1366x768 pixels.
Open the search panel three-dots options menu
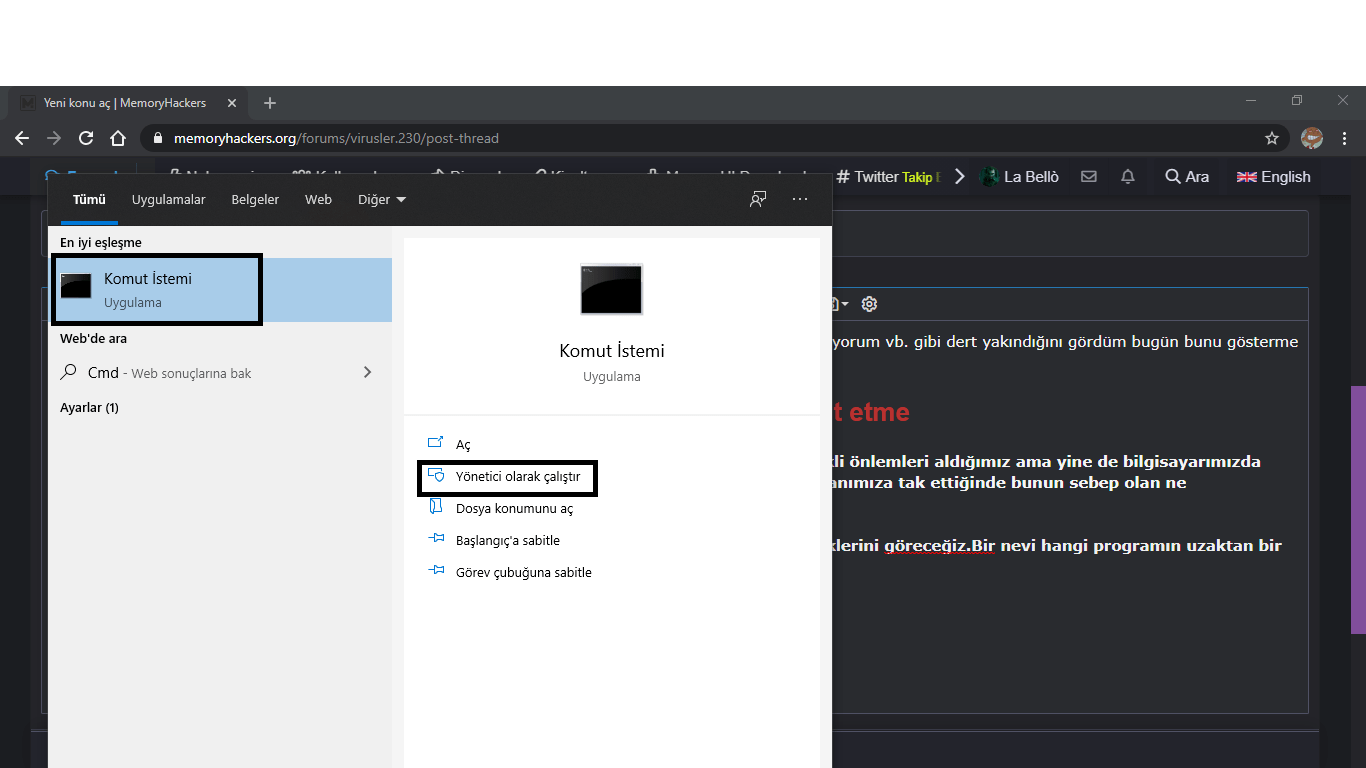point(800,199)
